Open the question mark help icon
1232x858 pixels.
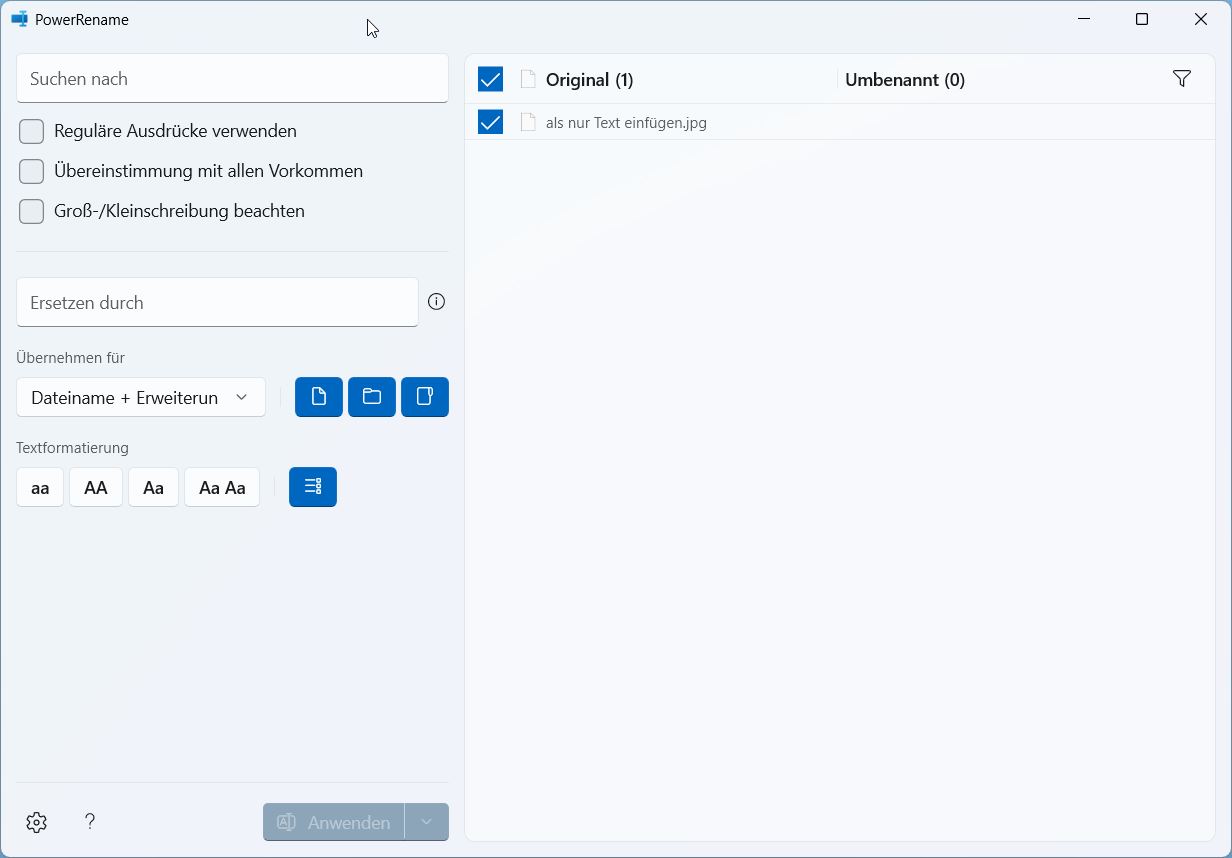pyautogui.click(x=90, y=822)
